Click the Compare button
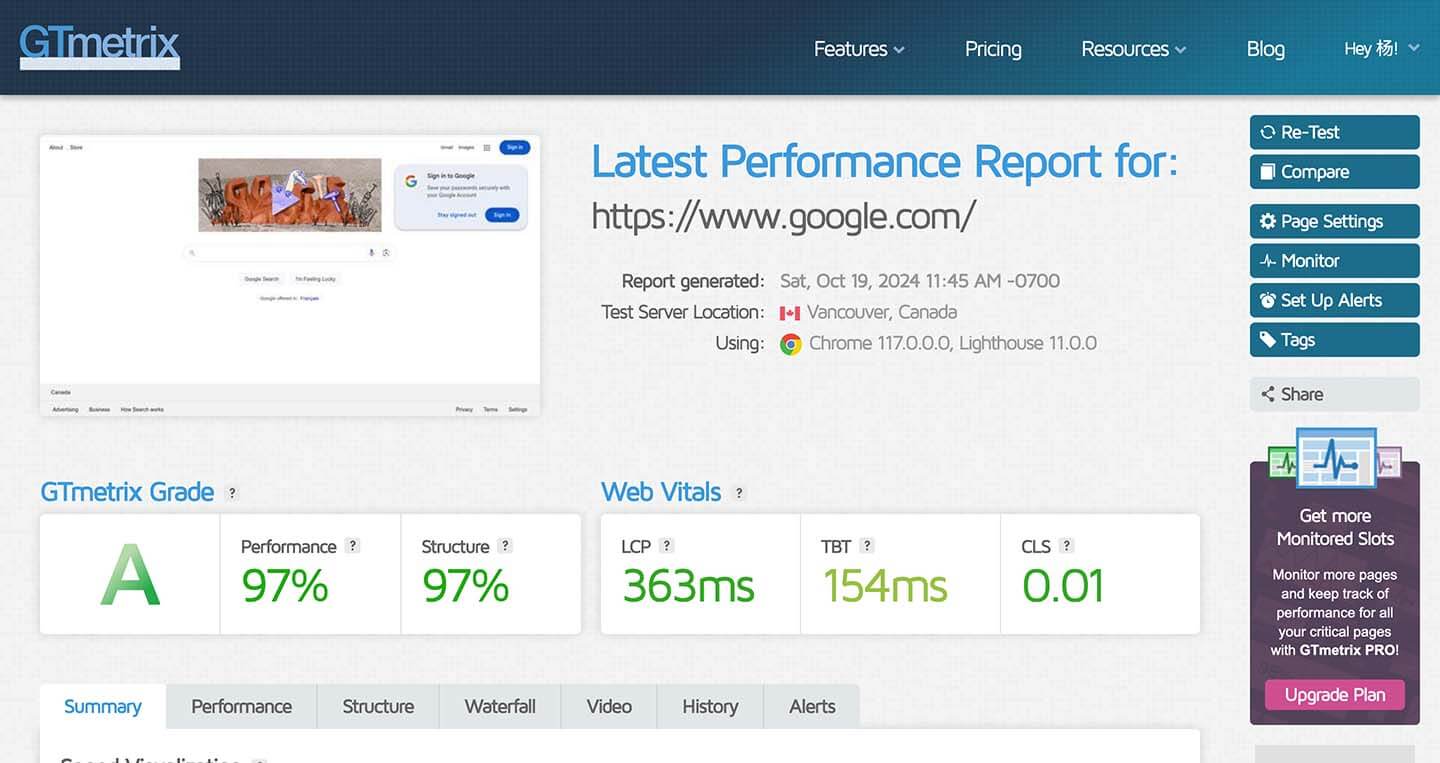The height and width of the screenshot is (763, 1440). [1334, 172]
